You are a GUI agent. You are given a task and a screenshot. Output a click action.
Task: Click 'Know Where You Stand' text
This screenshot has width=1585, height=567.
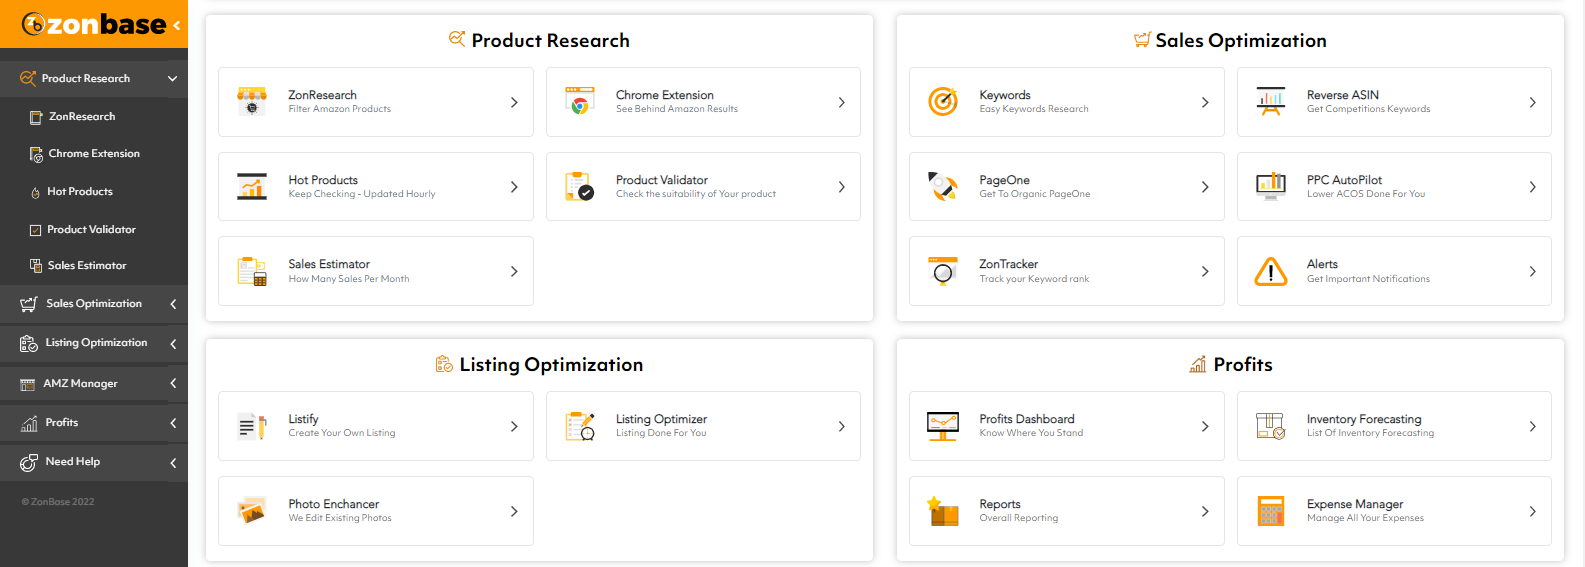(1031, 433)
